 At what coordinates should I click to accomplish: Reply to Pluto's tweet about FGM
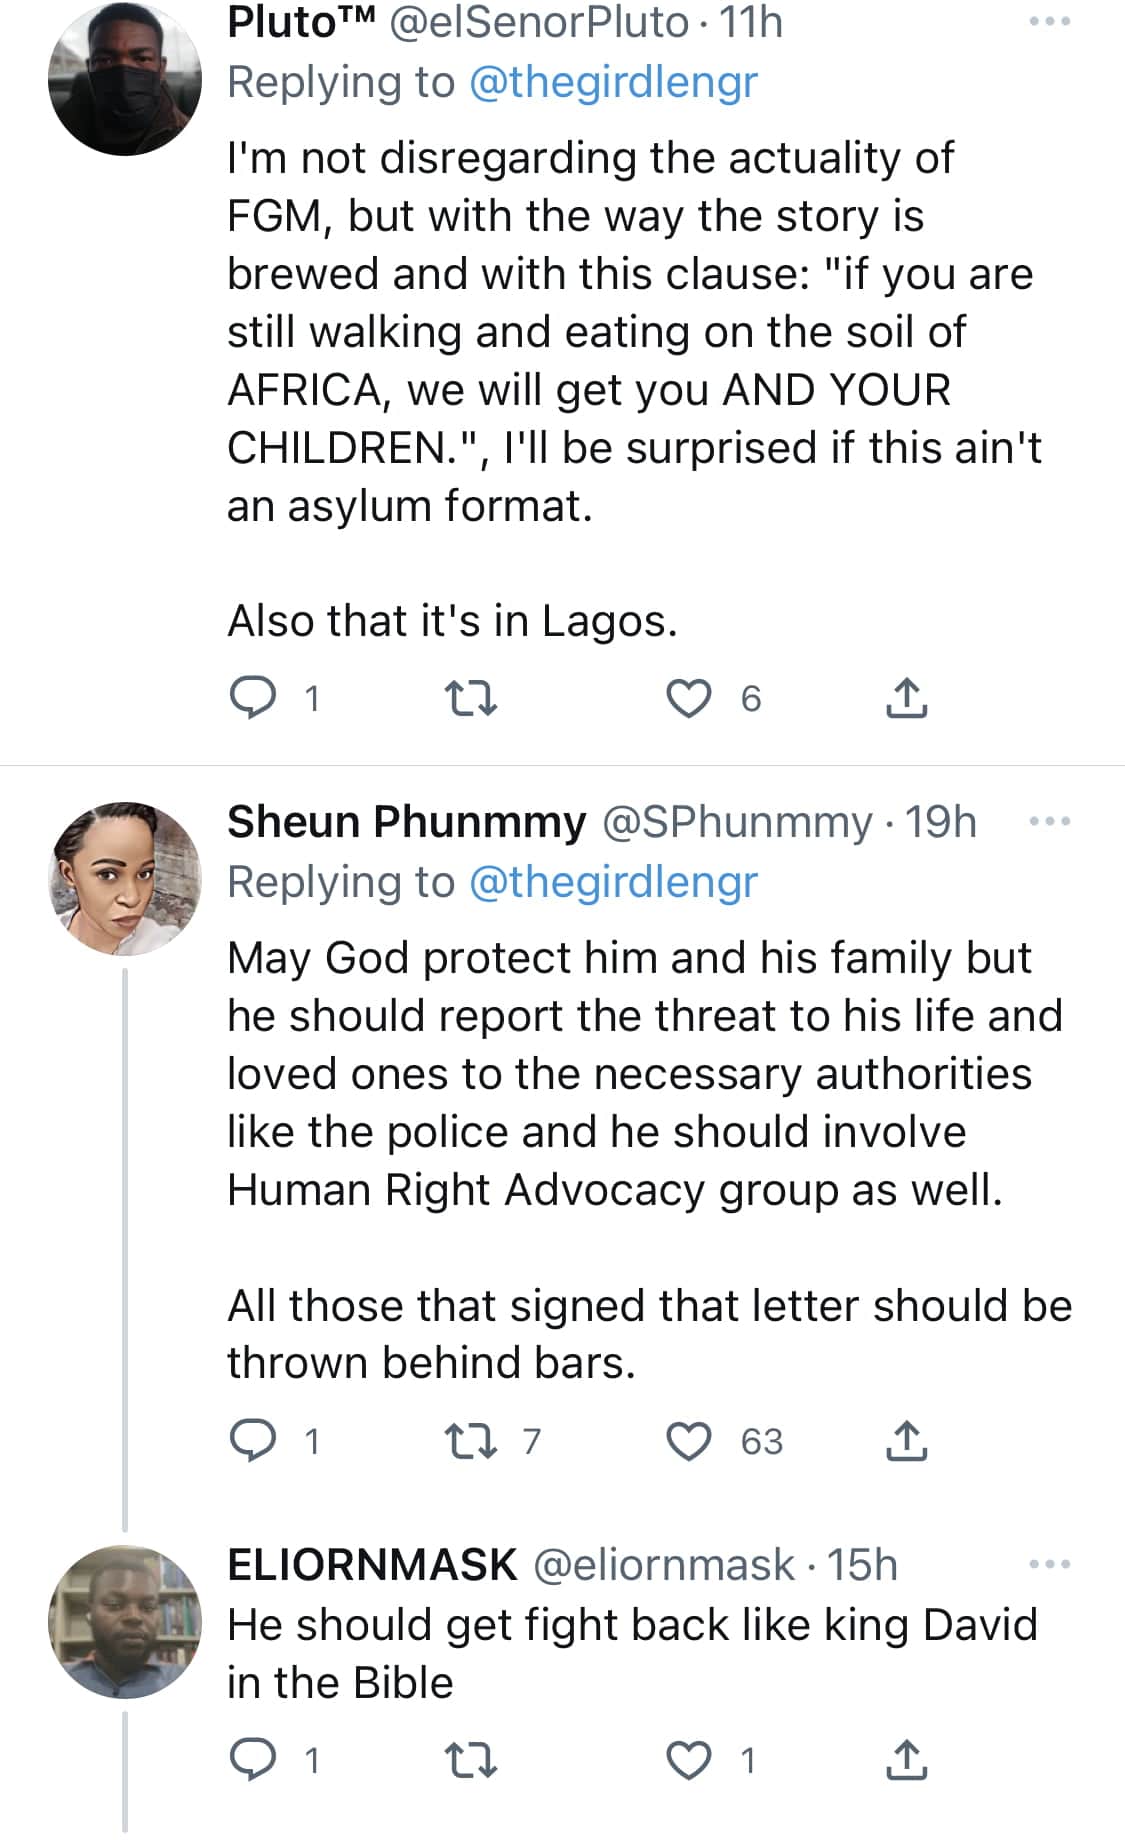click(253, 697)
